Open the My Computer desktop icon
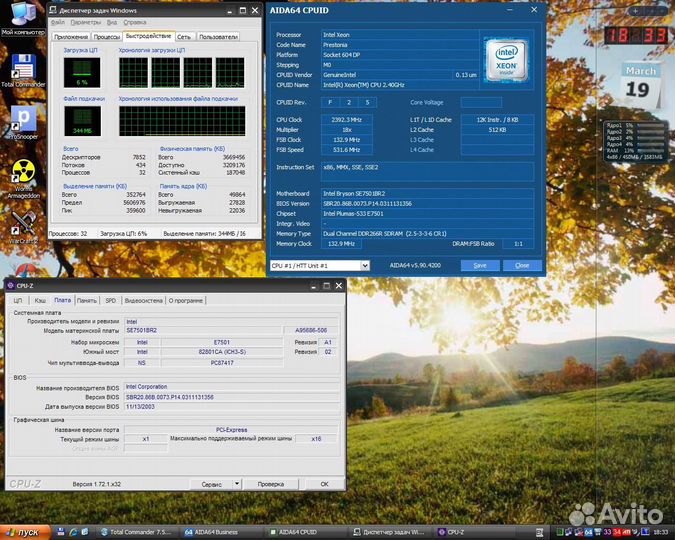 point(23,18)
